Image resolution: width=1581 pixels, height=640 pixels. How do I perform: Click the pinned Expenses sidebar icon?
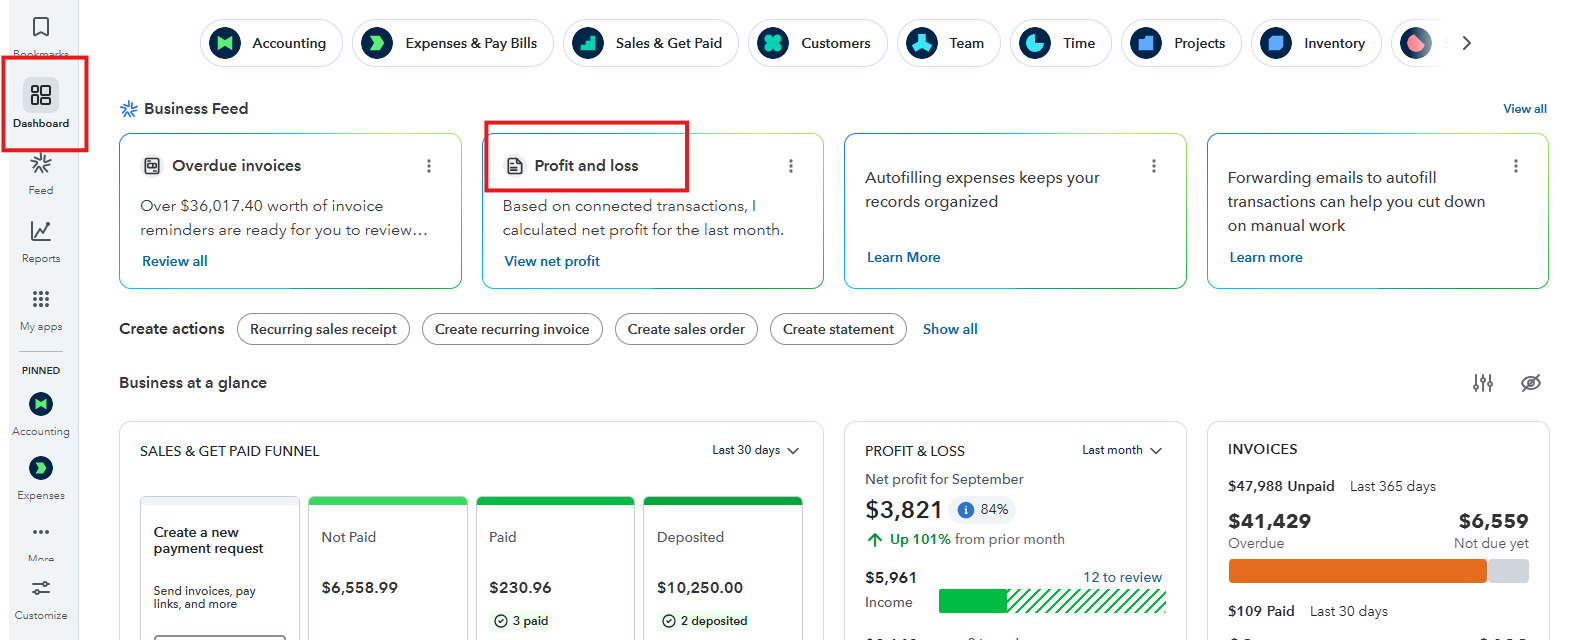[x=41, y=468]
